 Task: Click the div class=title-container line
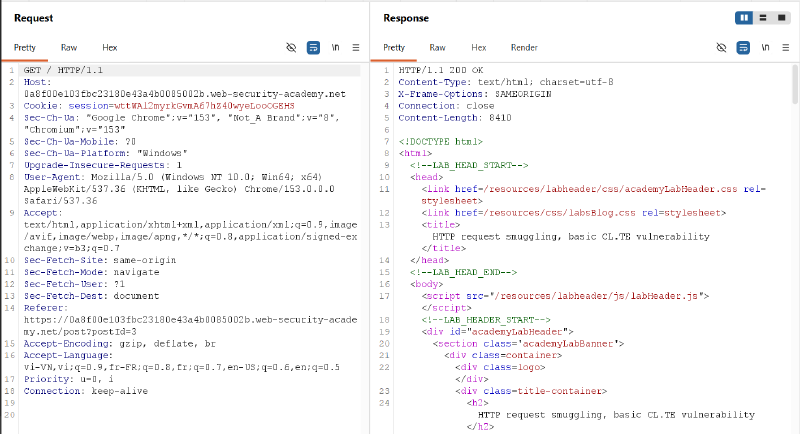point(531,391)
